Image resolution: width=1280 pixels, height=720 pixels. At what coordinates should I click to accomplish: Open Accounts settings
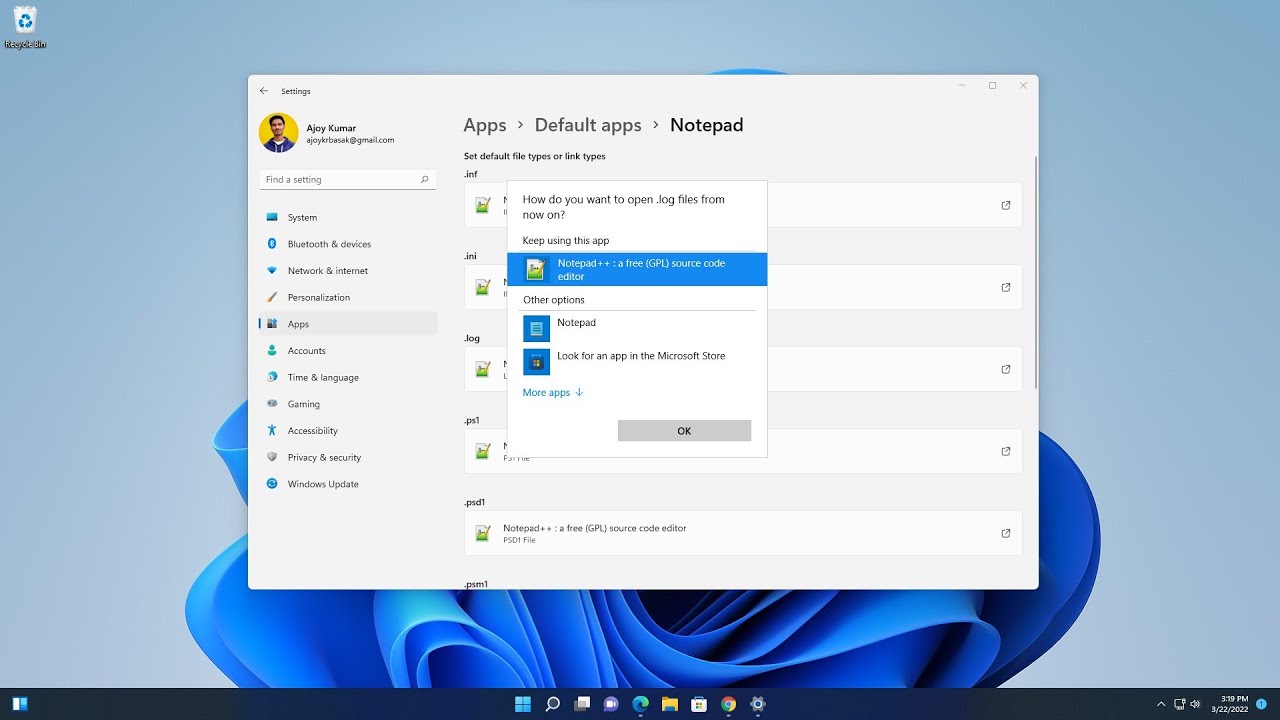click(x=347, y=351)
